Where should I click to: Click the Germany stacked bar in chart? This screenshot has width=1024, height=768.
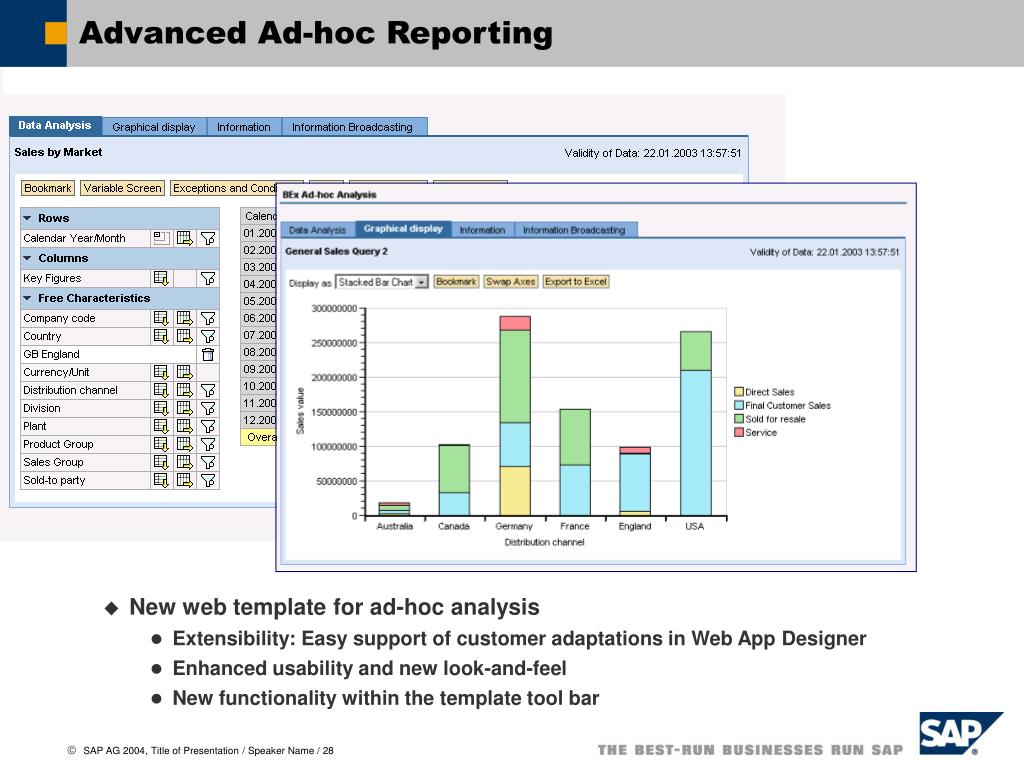coord(515,416)
